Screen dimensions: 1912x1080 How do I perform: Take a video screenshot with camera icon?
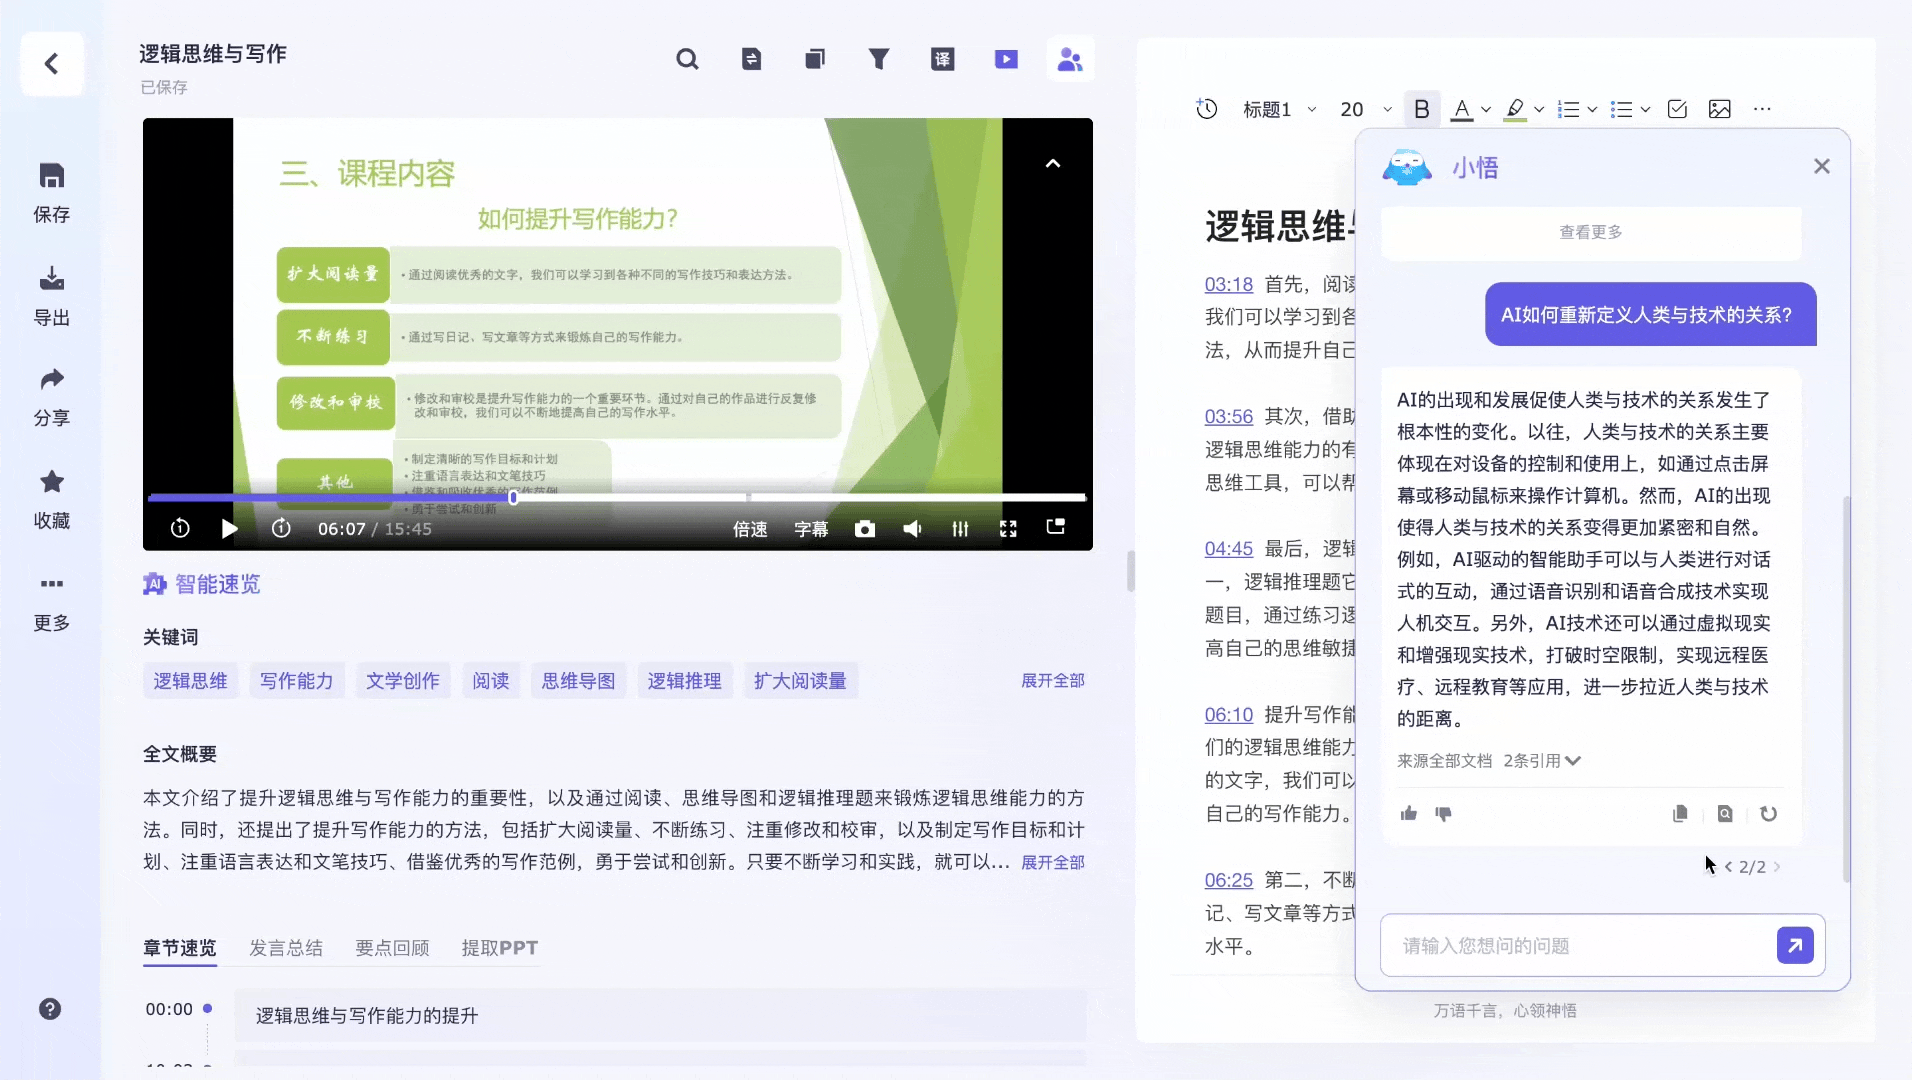point(865,529)
